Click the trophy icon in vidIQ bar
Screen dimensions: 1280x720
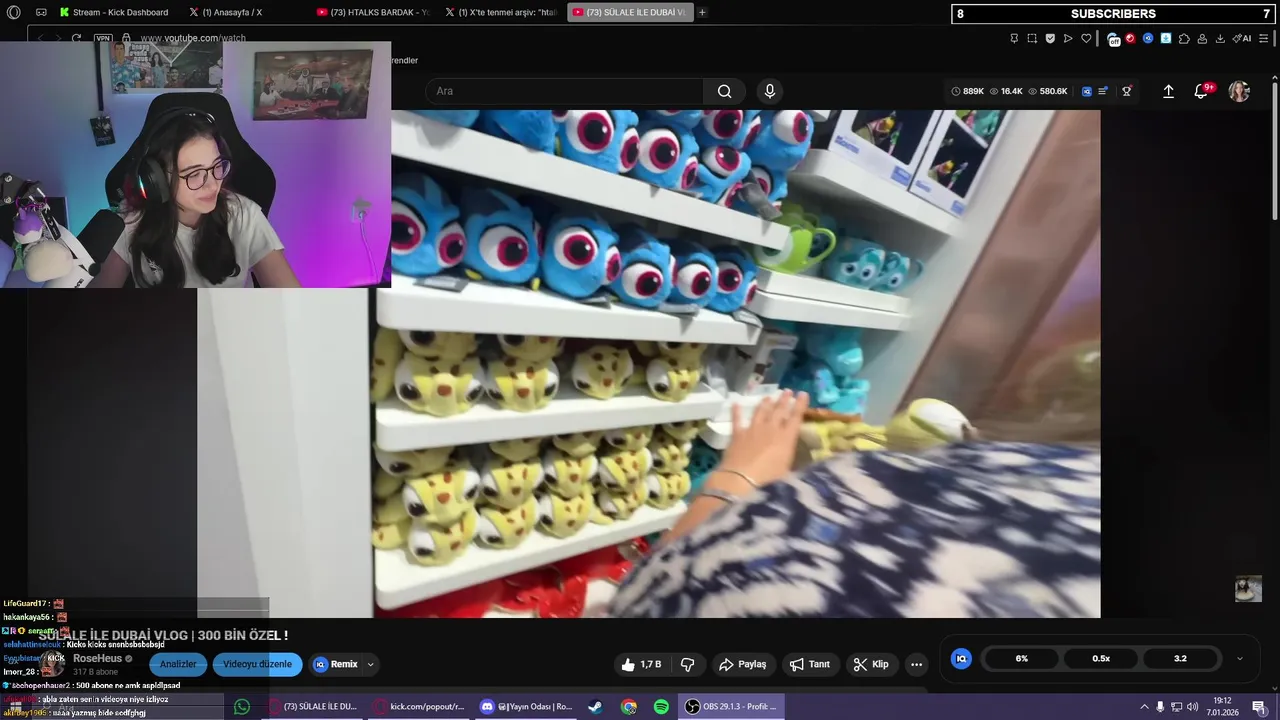pos(1126,91)
